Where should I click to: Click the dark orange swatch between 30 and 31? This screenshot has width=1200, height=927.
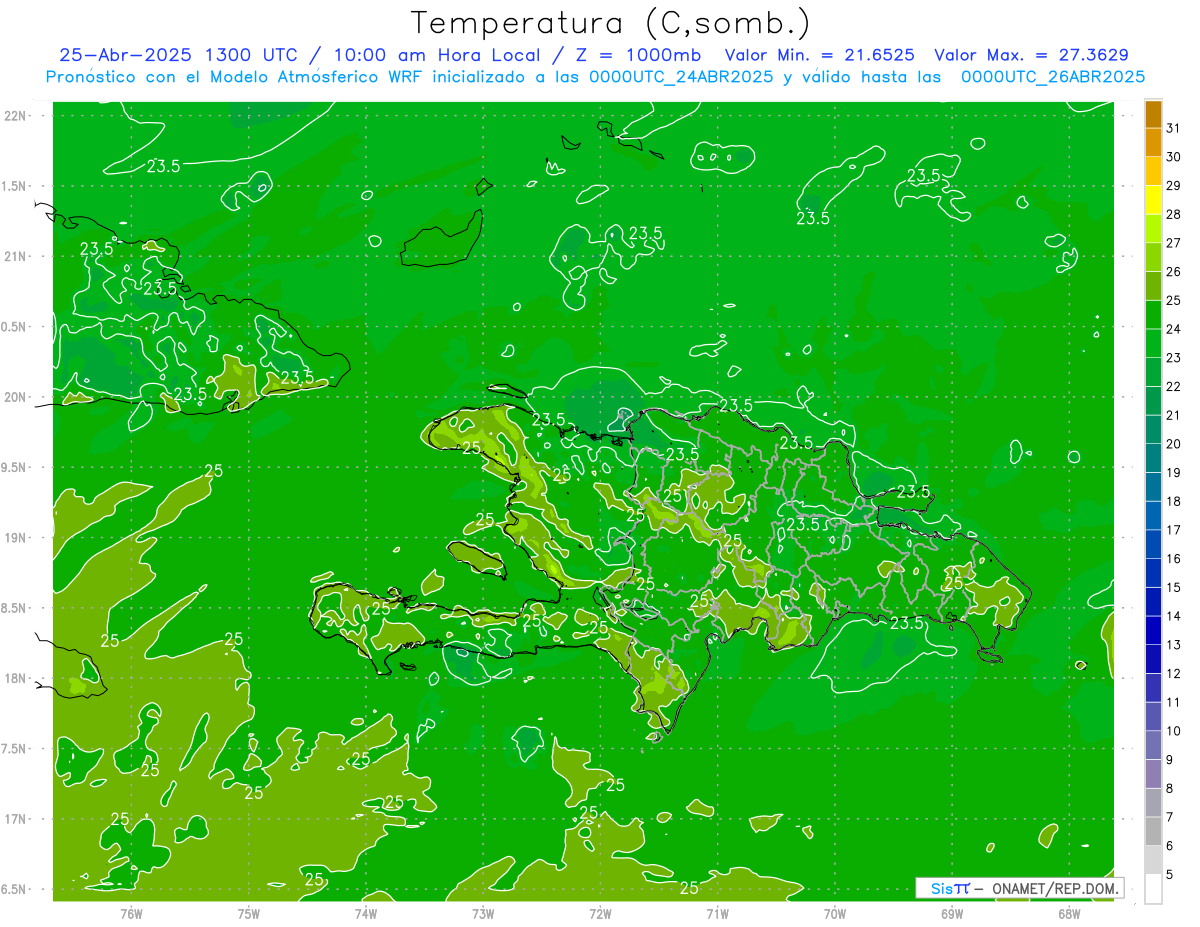coord(1153,143)
